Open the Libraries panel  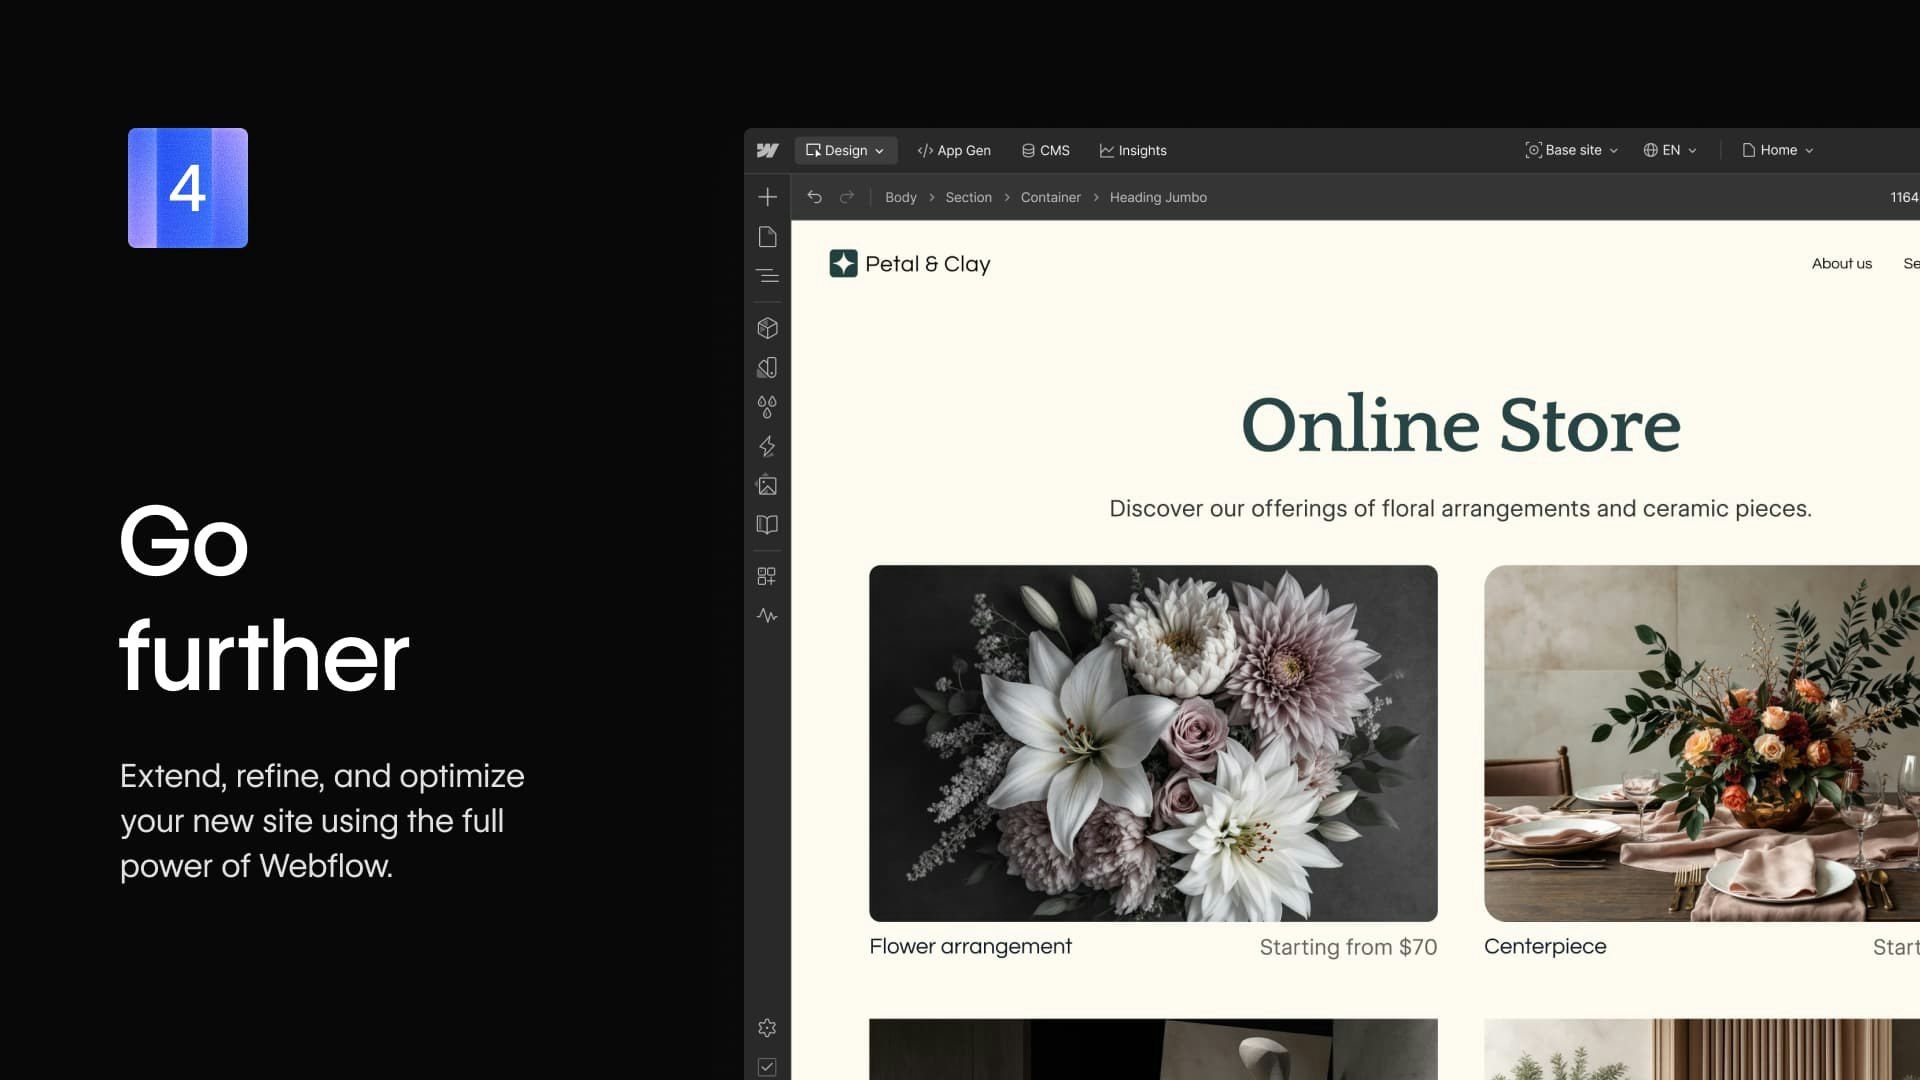(767, 525)
